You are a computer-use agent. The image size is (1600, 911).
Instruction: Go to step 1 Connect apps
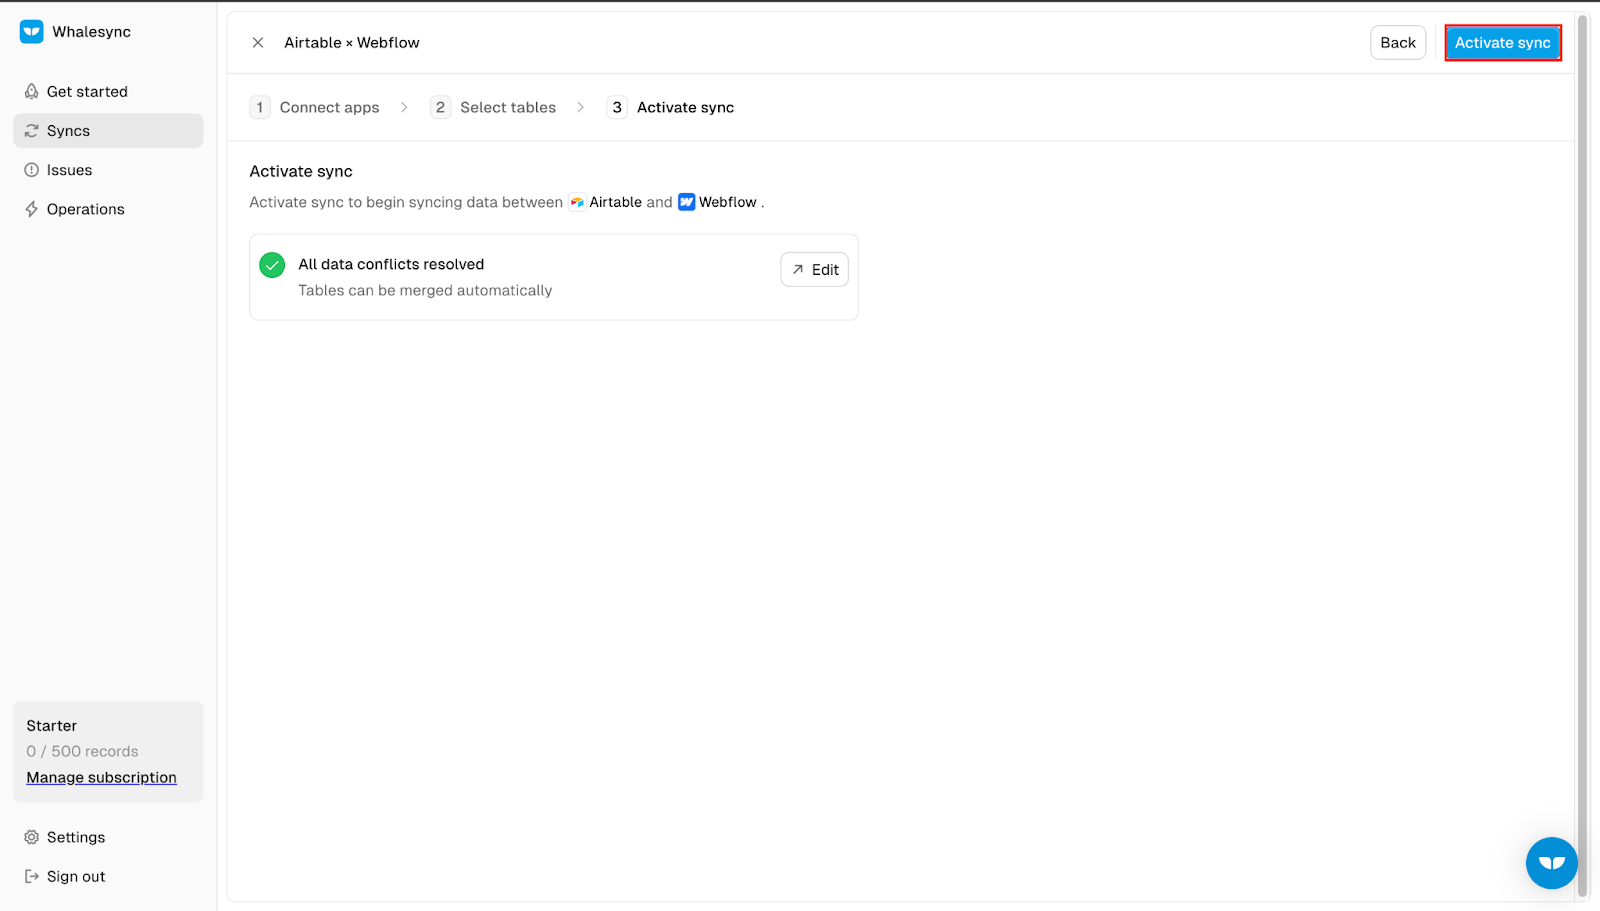click(x=315, y=107)
